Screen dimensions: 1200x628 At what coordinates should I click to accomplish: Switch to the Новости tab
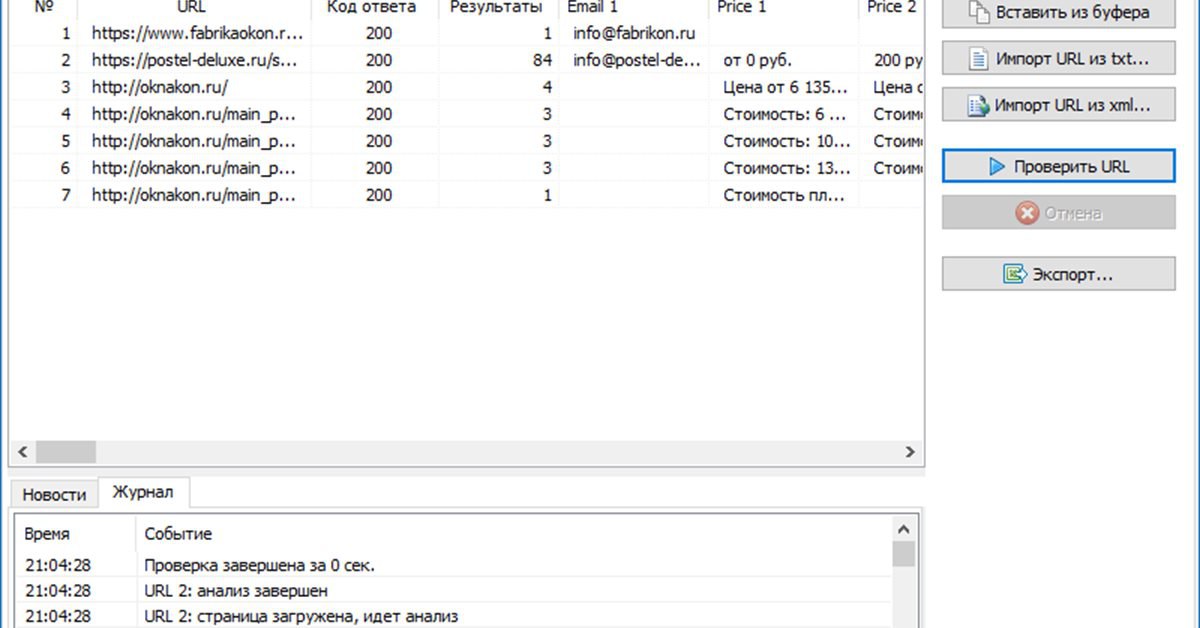(54, 494)
